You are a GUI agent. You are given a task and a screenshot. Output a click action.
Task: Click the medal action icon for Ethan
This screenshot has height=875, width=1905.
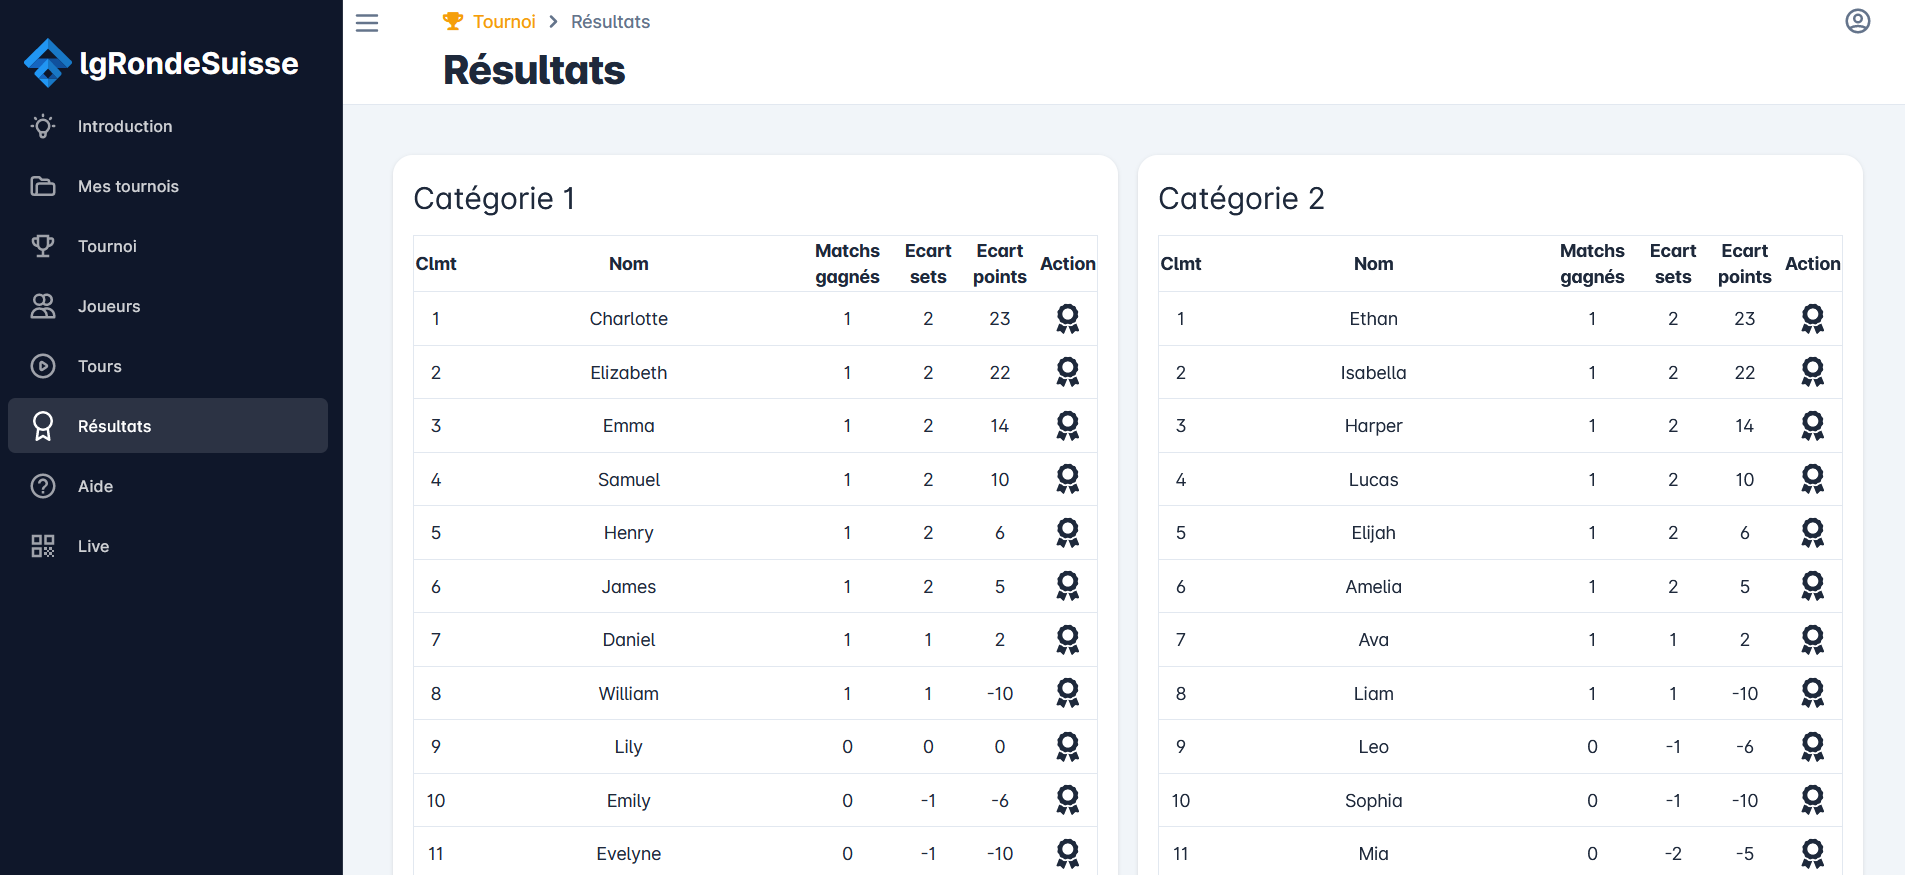click(1813, 319)
